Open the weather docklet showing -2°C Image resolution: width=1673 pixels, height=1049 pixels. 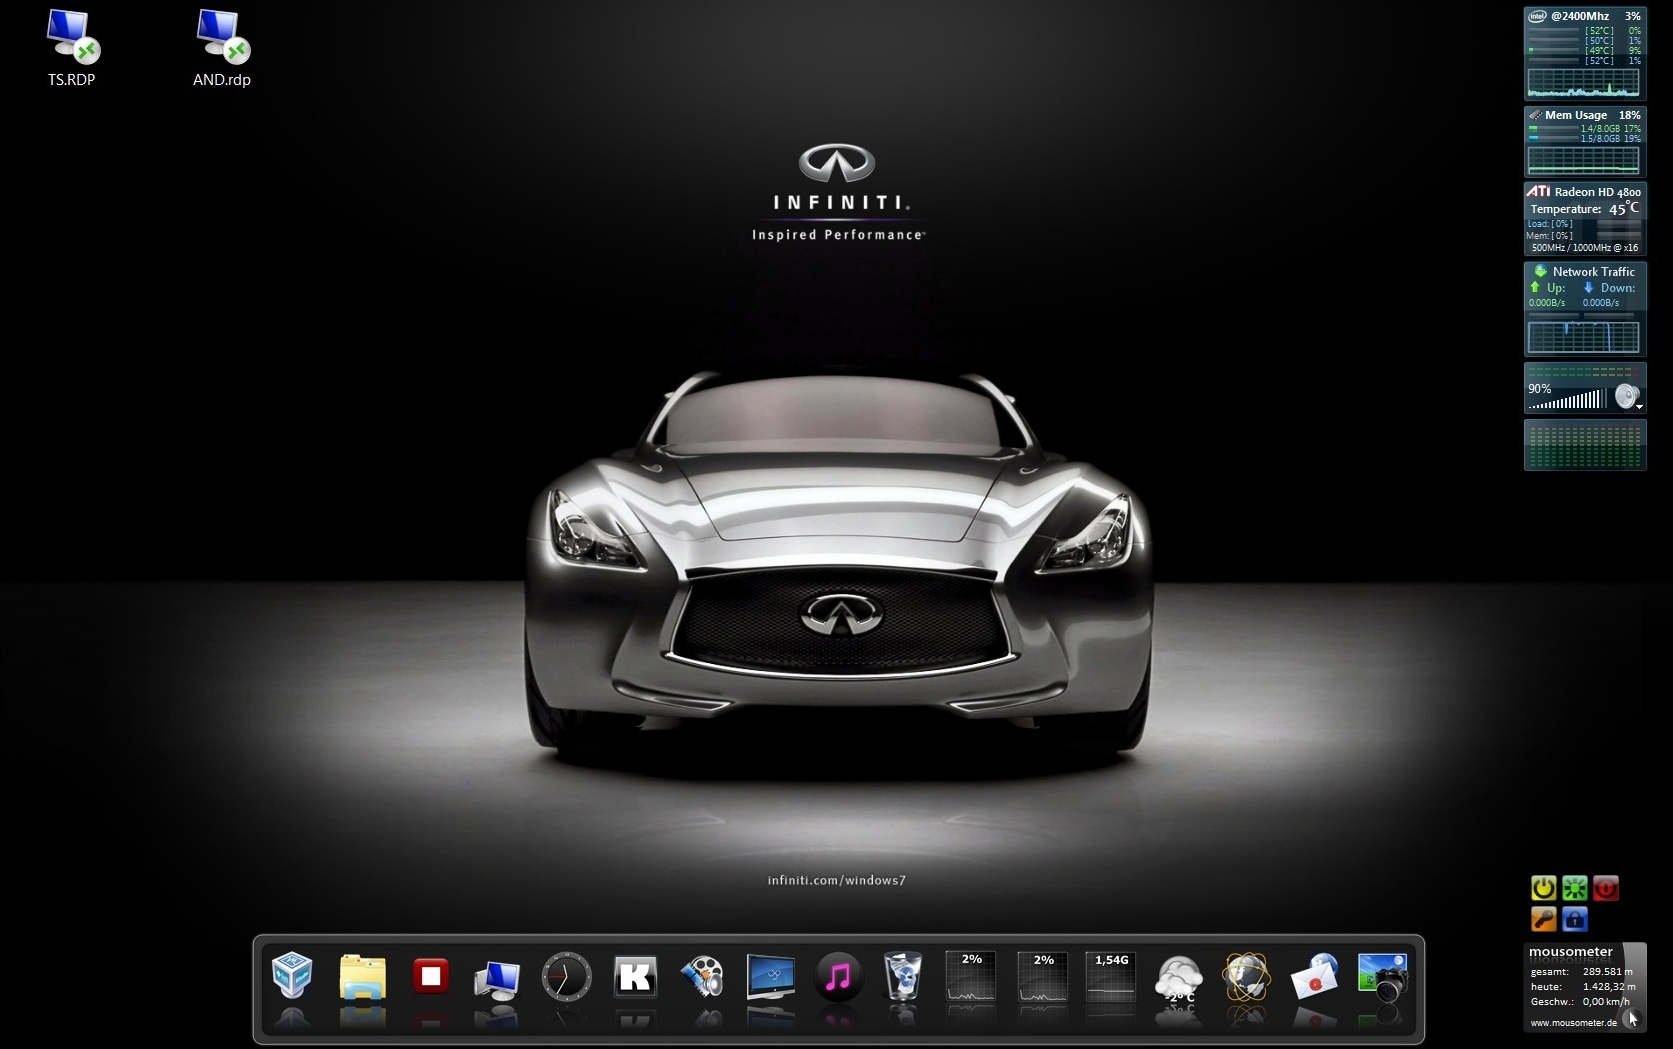(1178, 978)
